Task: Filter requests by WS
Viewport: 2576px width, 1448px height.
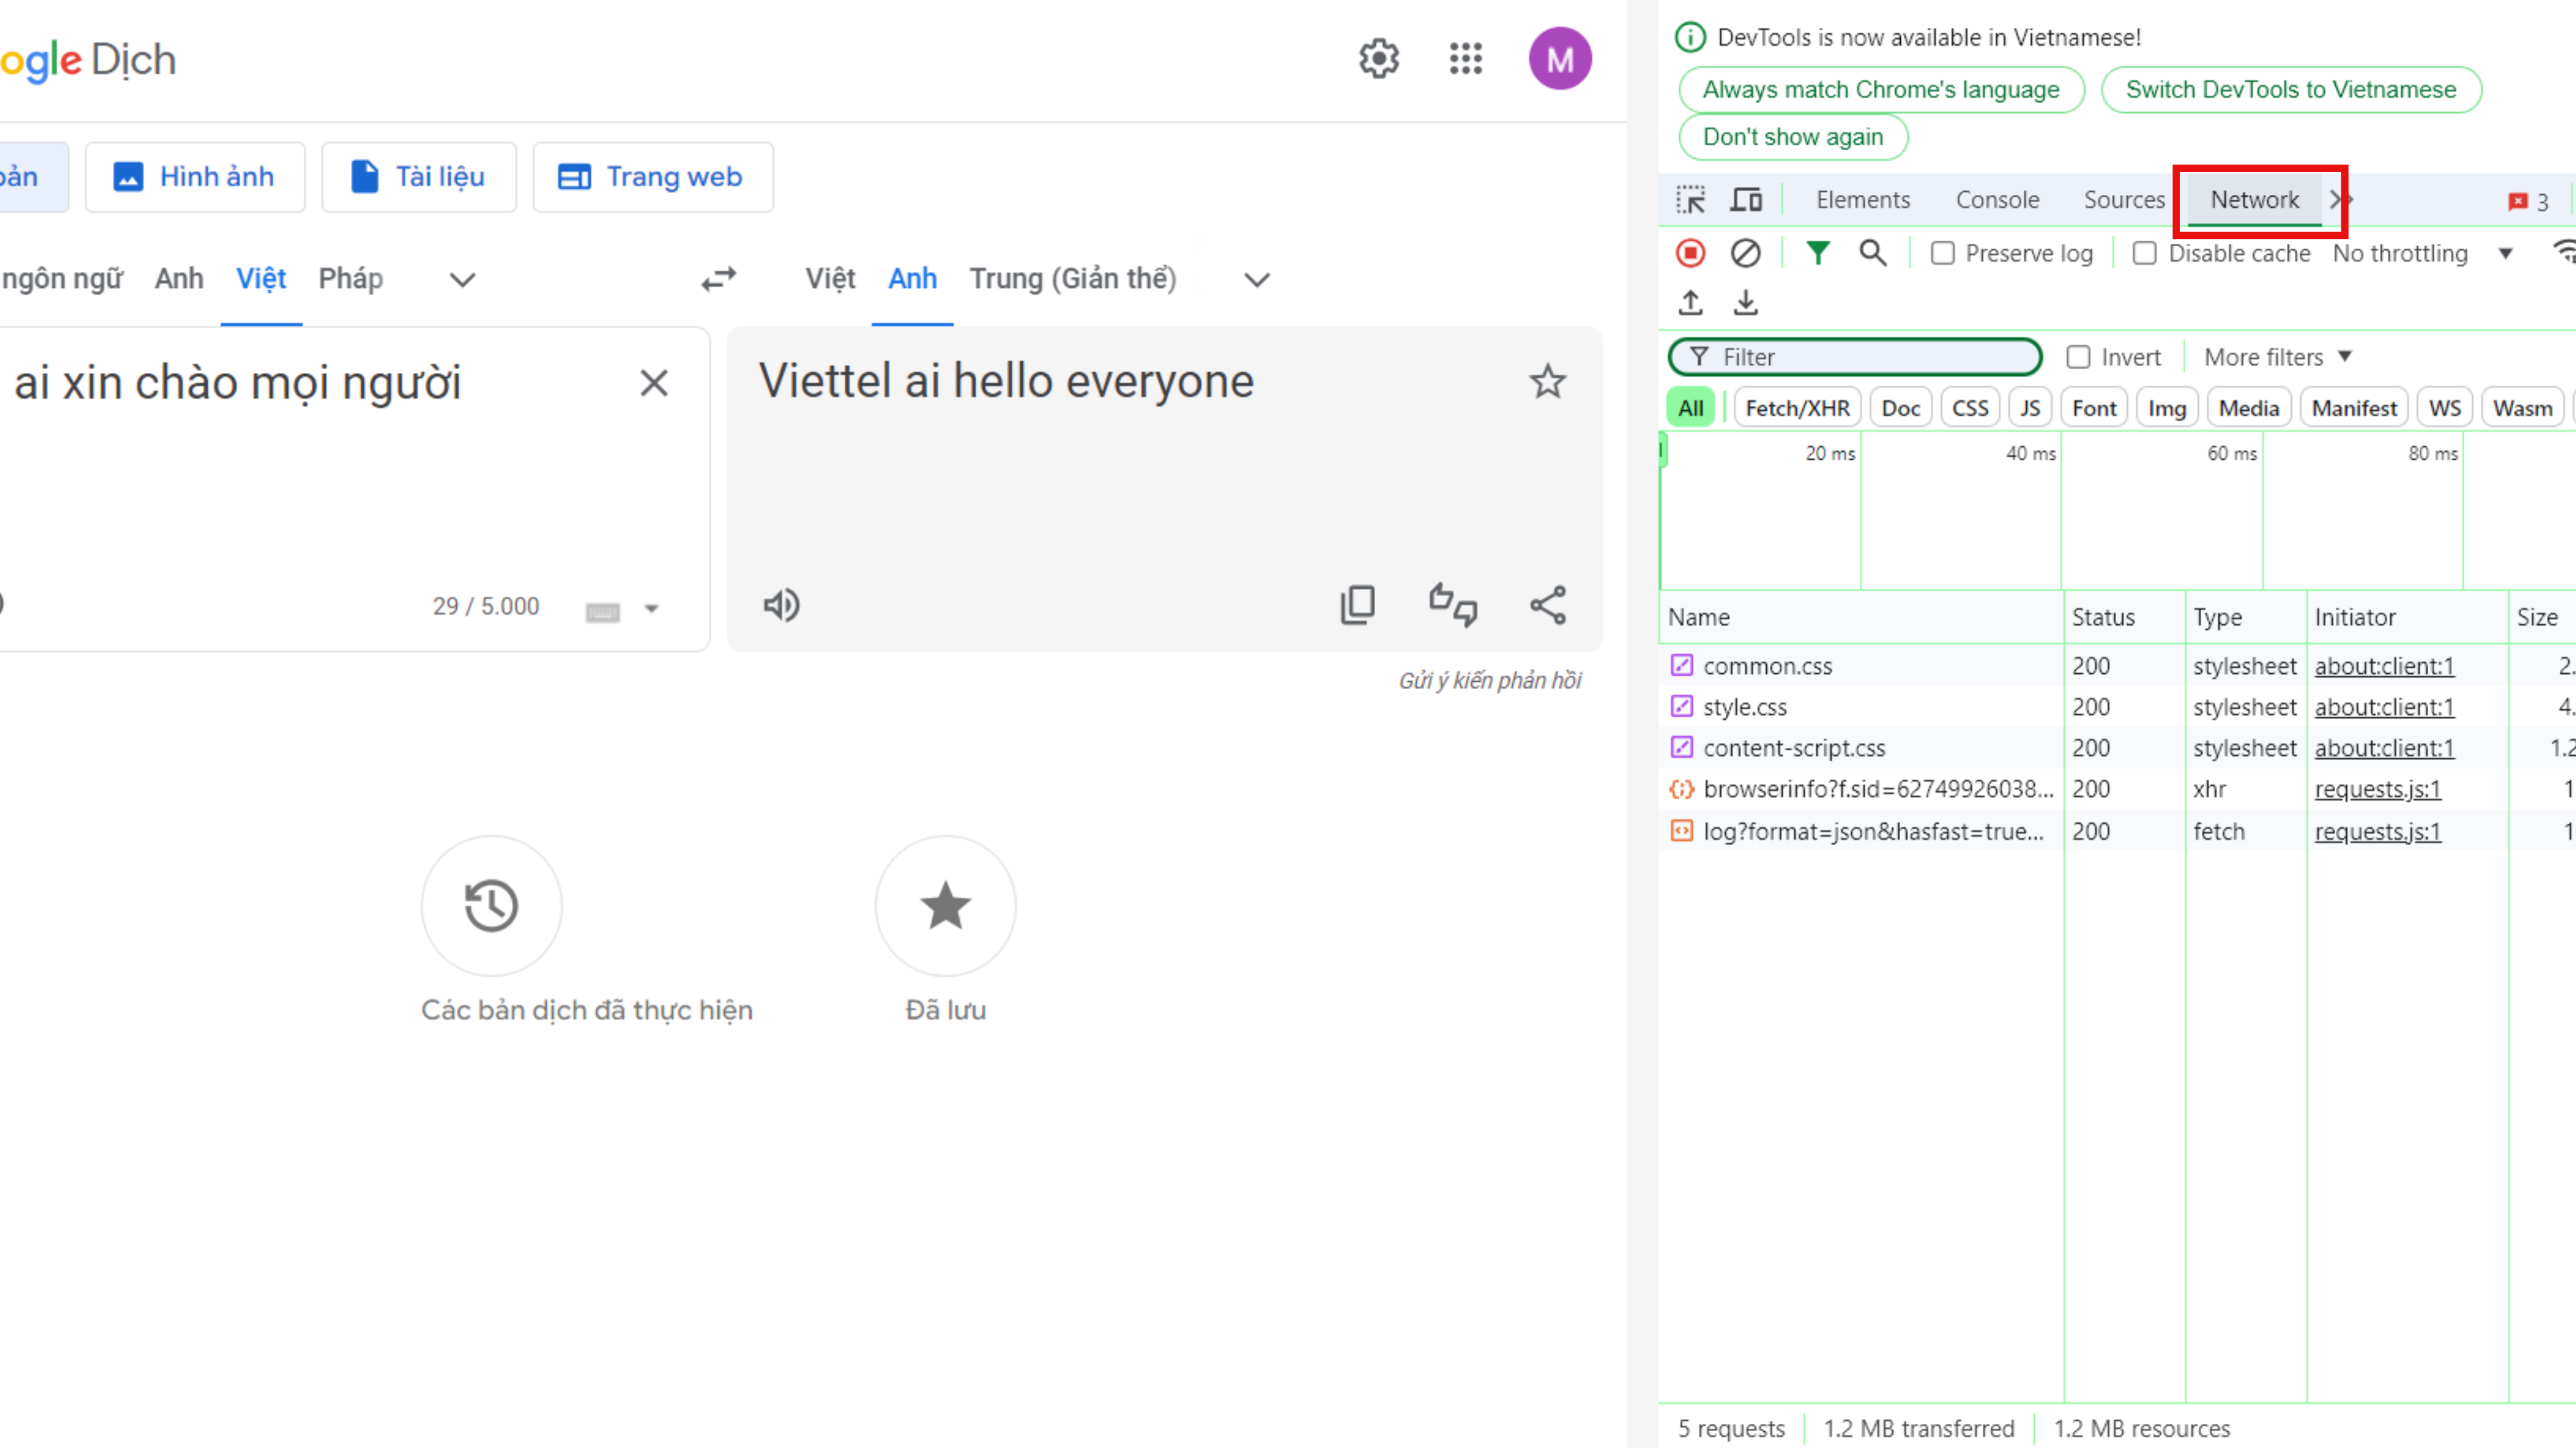Action: tap(2444, 408)
